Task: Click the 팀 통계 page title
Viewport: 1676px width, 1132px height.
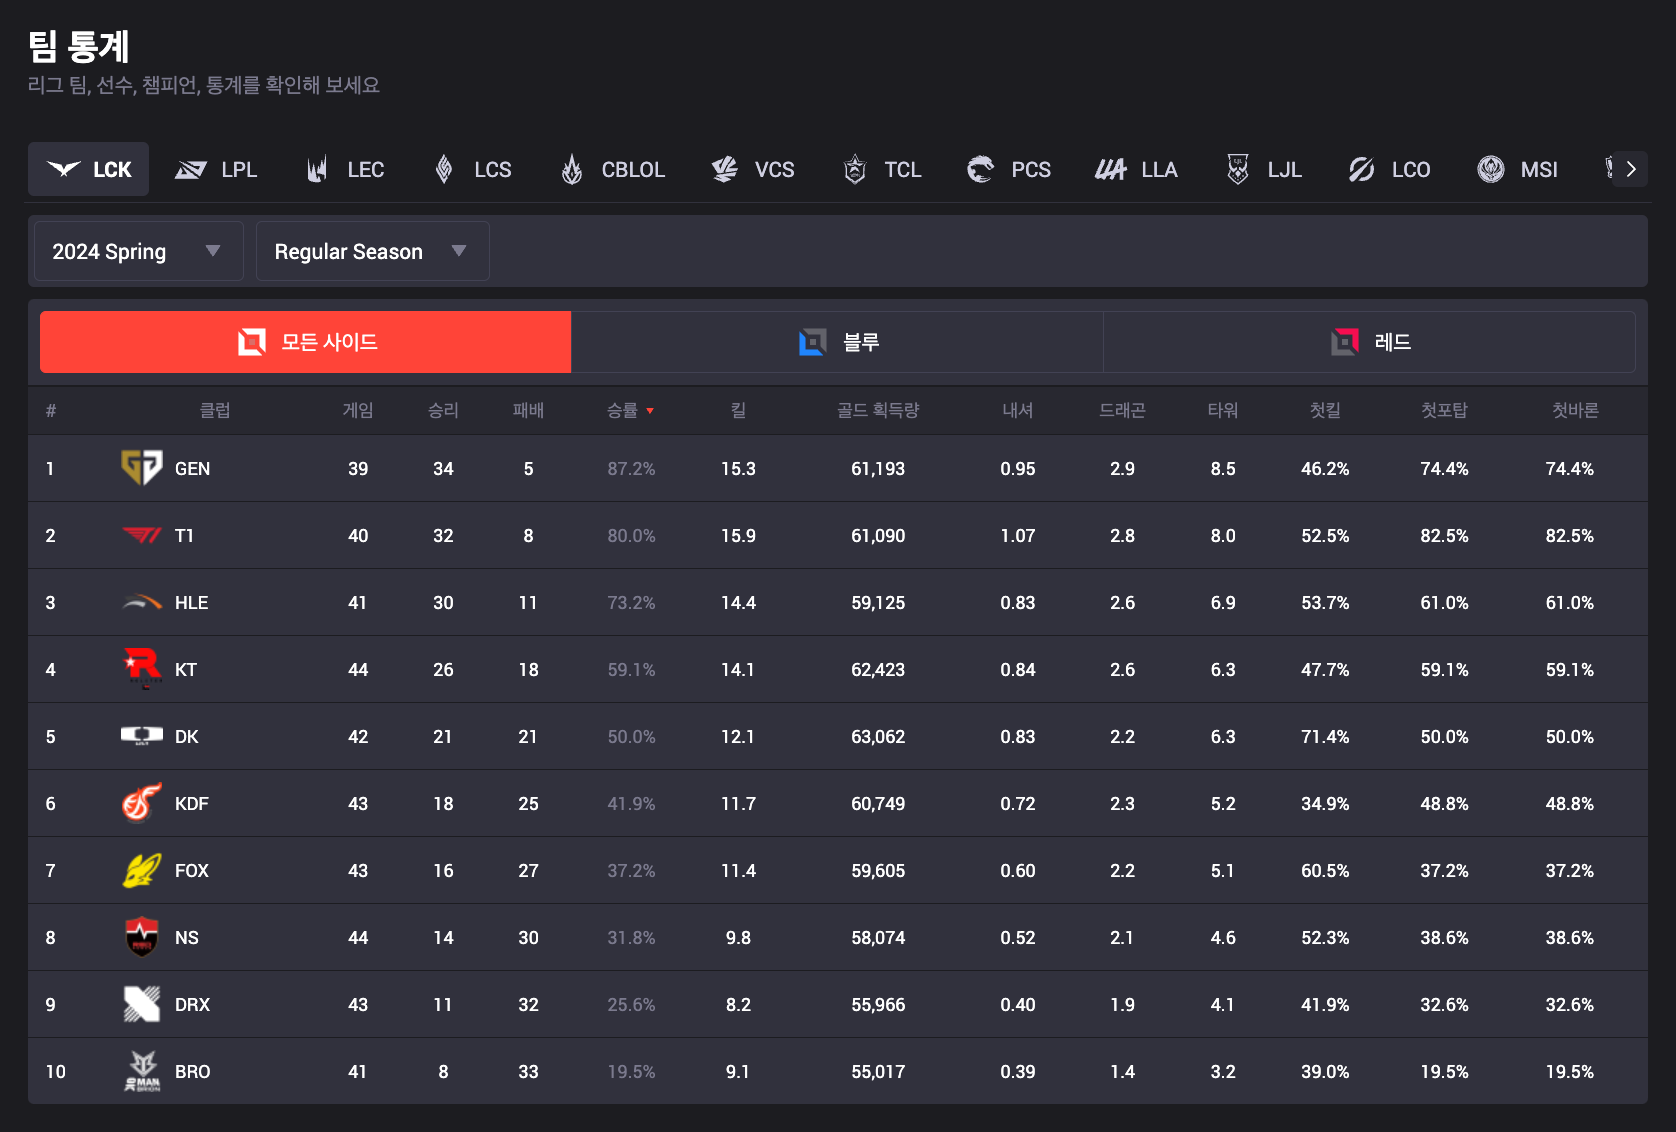Action: 79,46
